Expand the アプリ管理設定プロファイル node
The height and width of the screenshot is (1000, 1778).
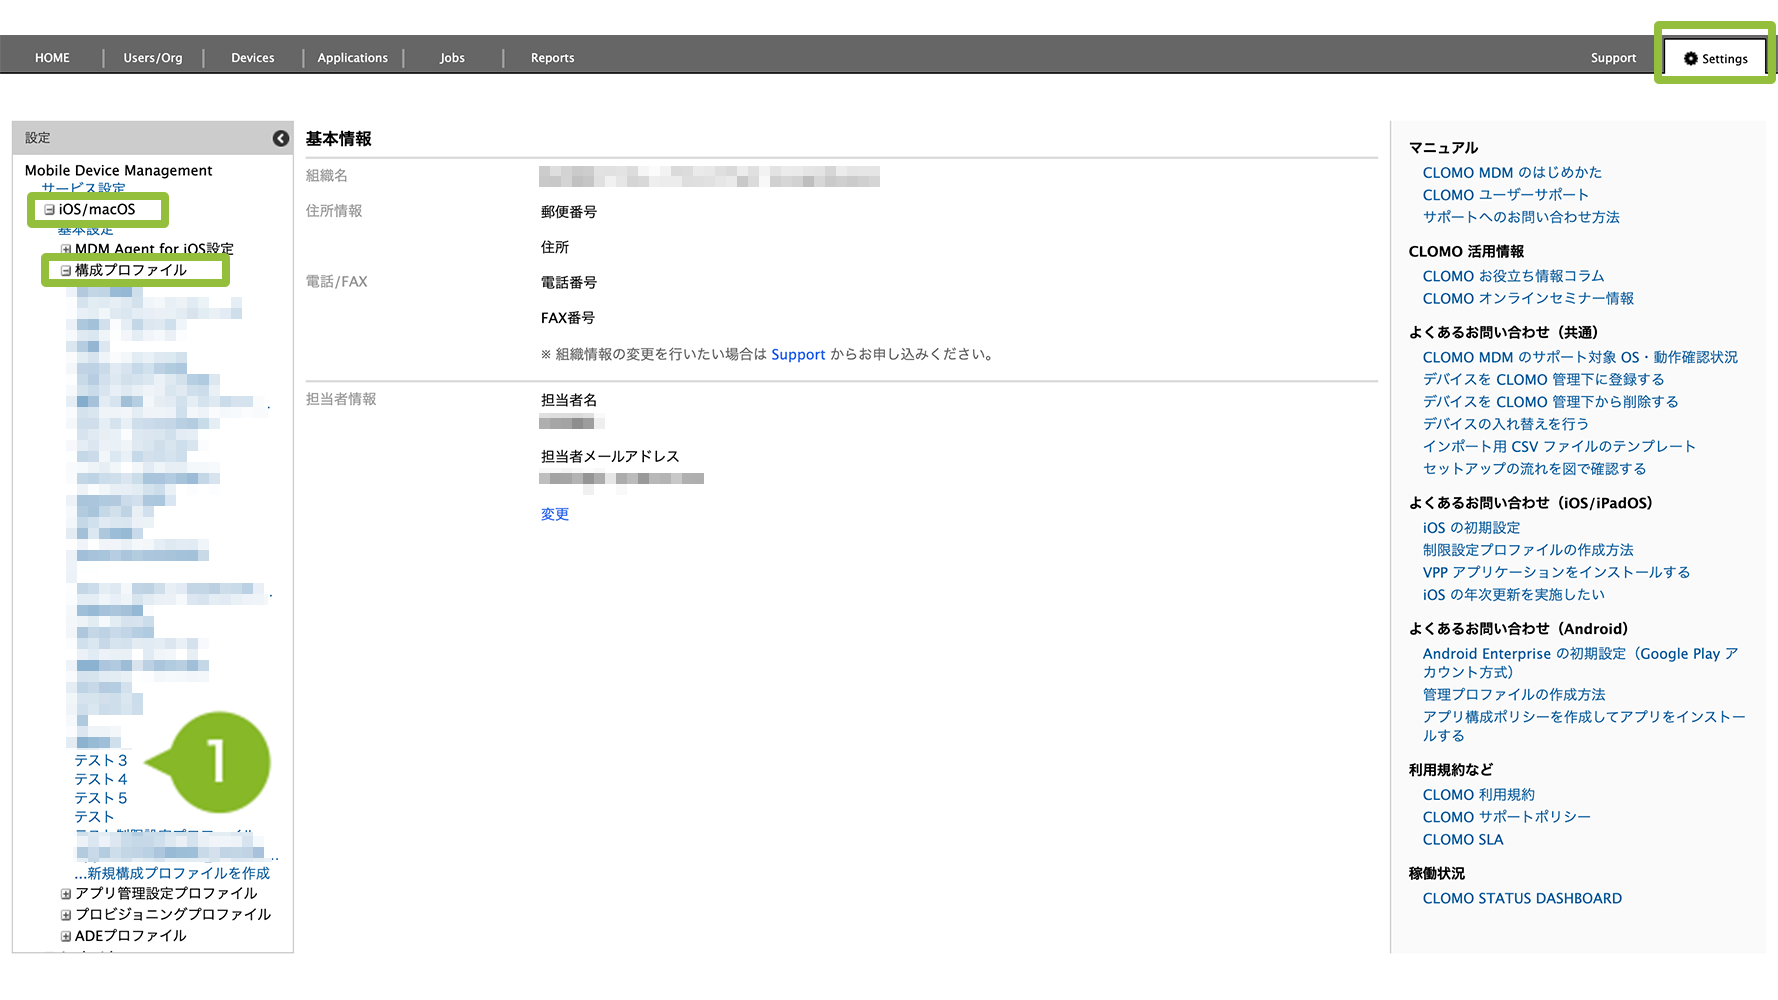(x=66, y=894)
